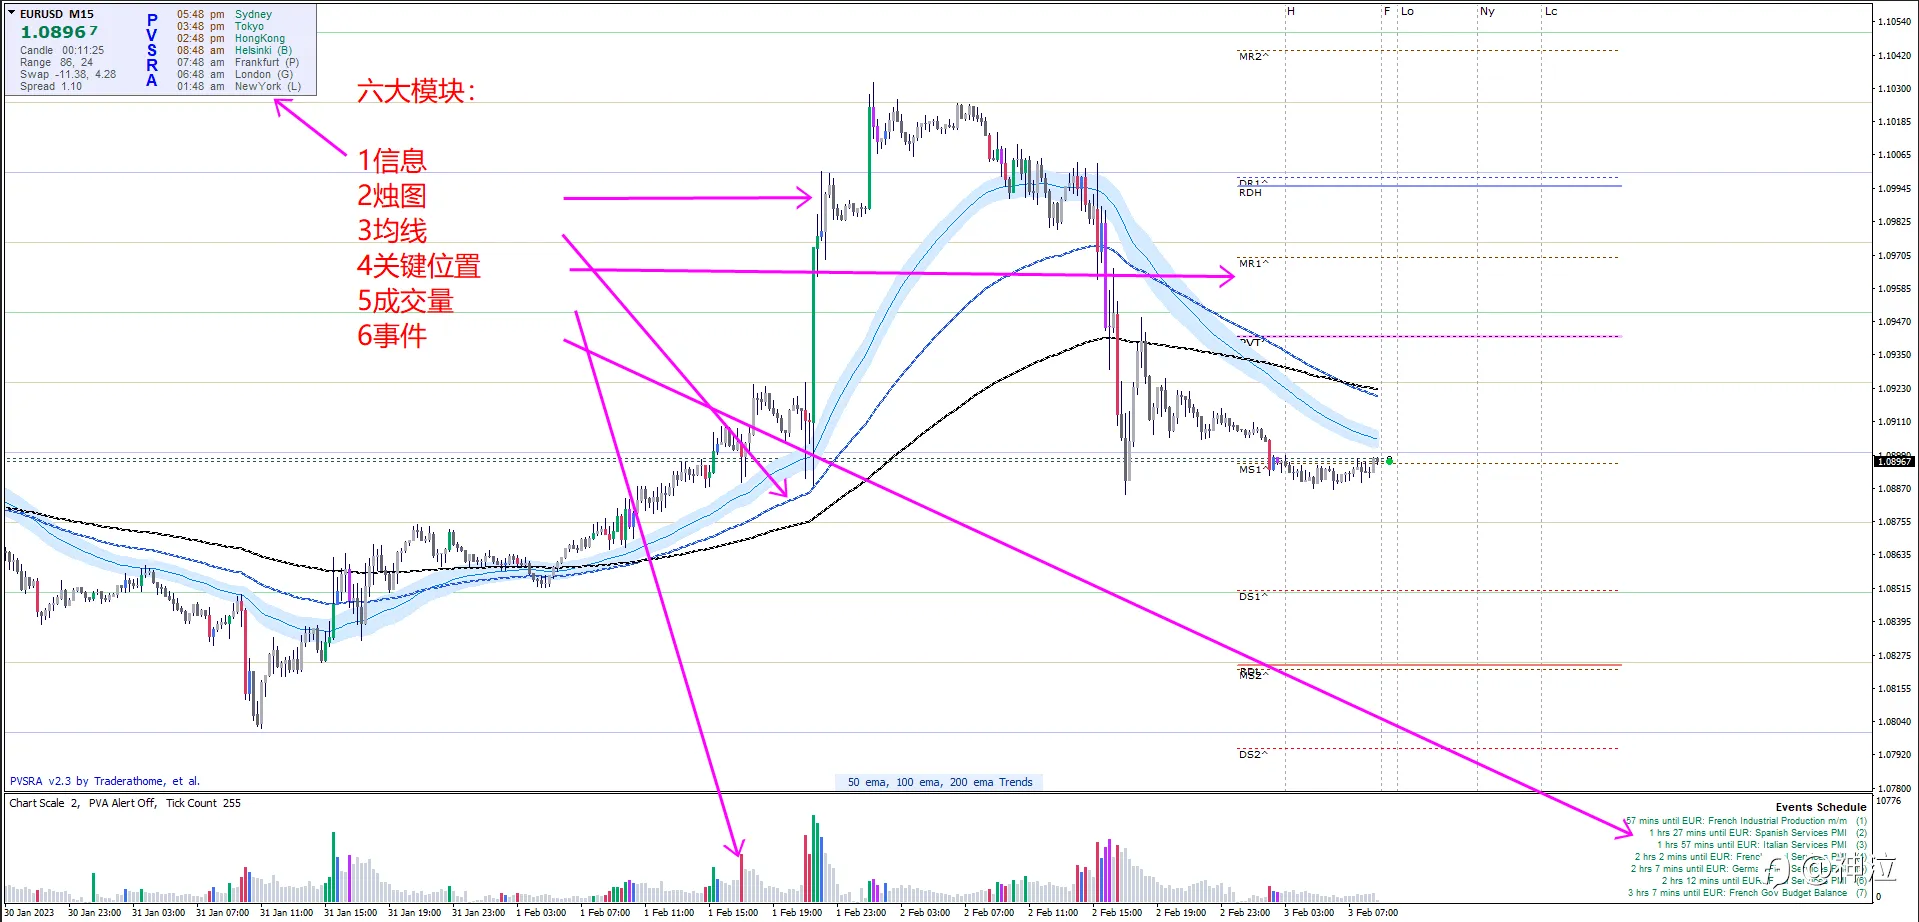Screen dimensions: 1919x922
Task: Click the EURUSD M15 symbol label
Action: click(57, 14)
